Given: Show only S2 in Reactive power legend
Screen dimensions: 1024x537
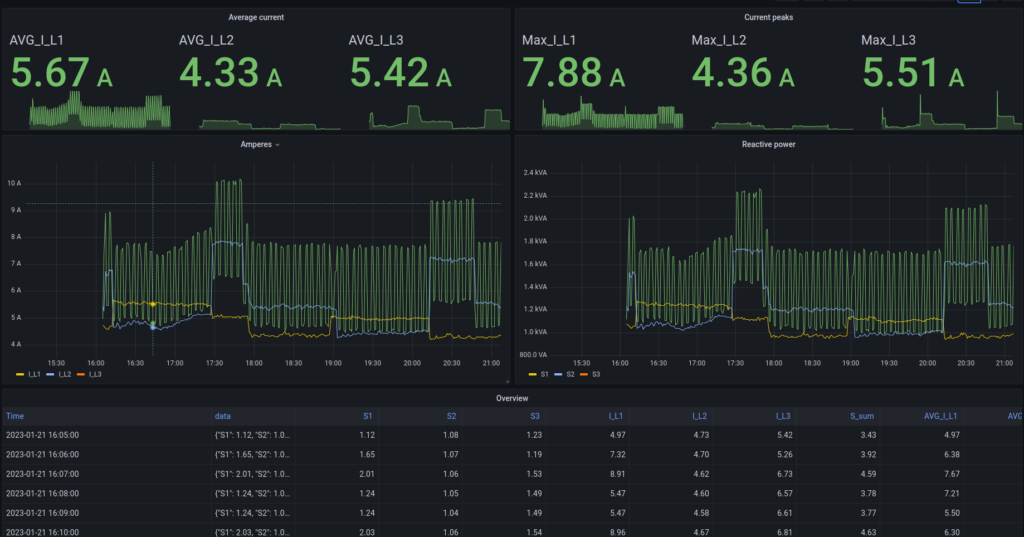Looking at the screenshot, I should tap(570, 374).
